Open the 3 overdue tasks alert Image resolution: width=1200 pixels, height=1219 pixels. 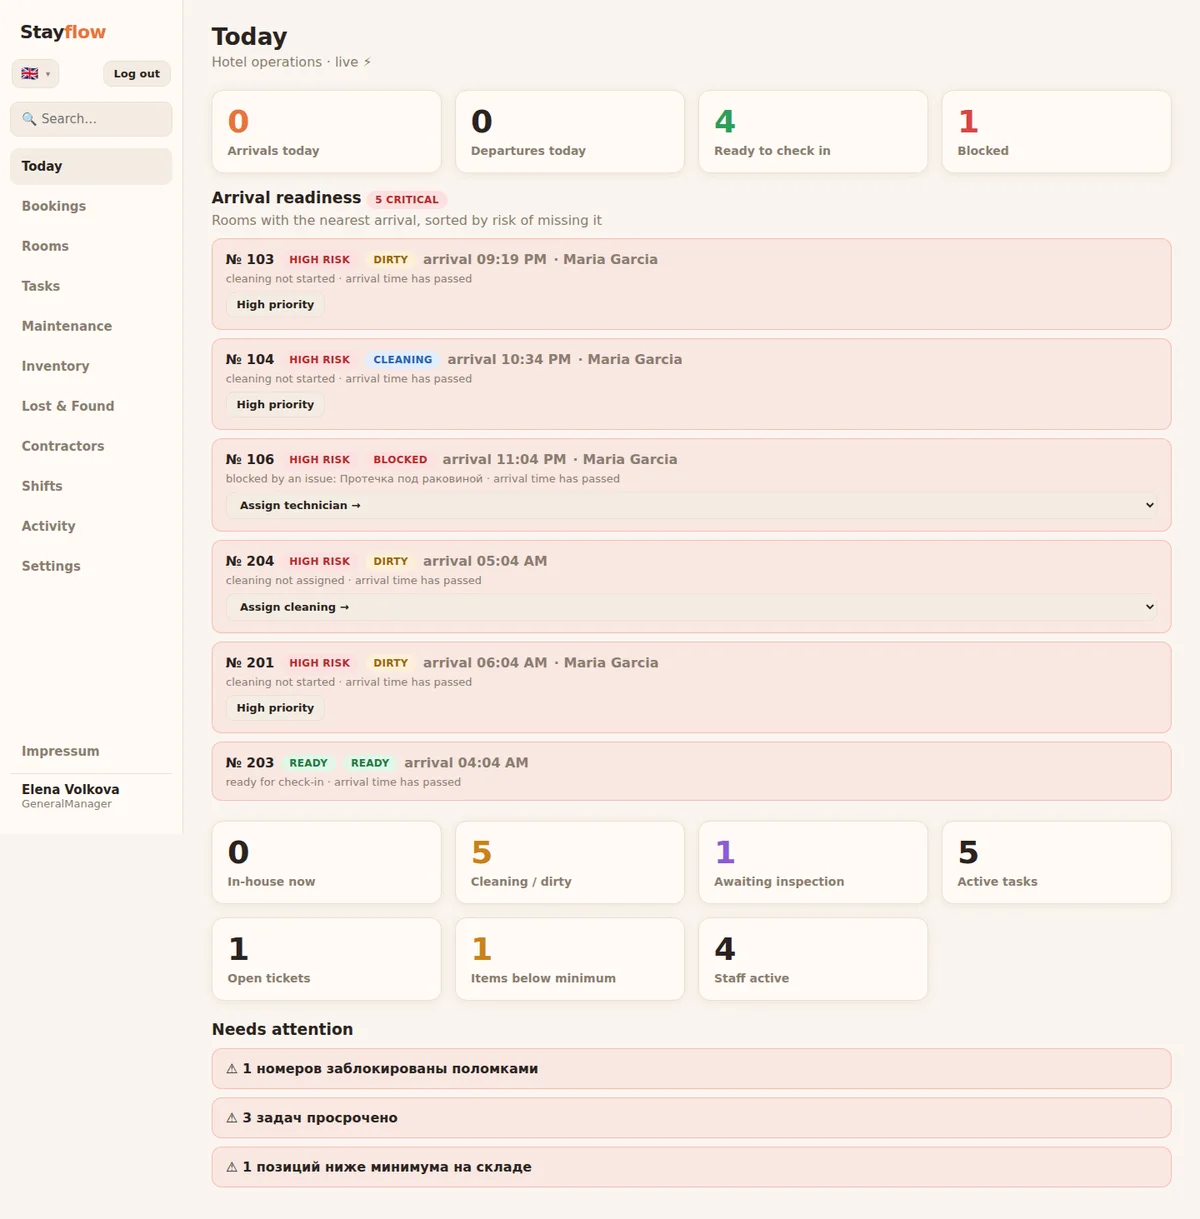[x=691, y=1118]
